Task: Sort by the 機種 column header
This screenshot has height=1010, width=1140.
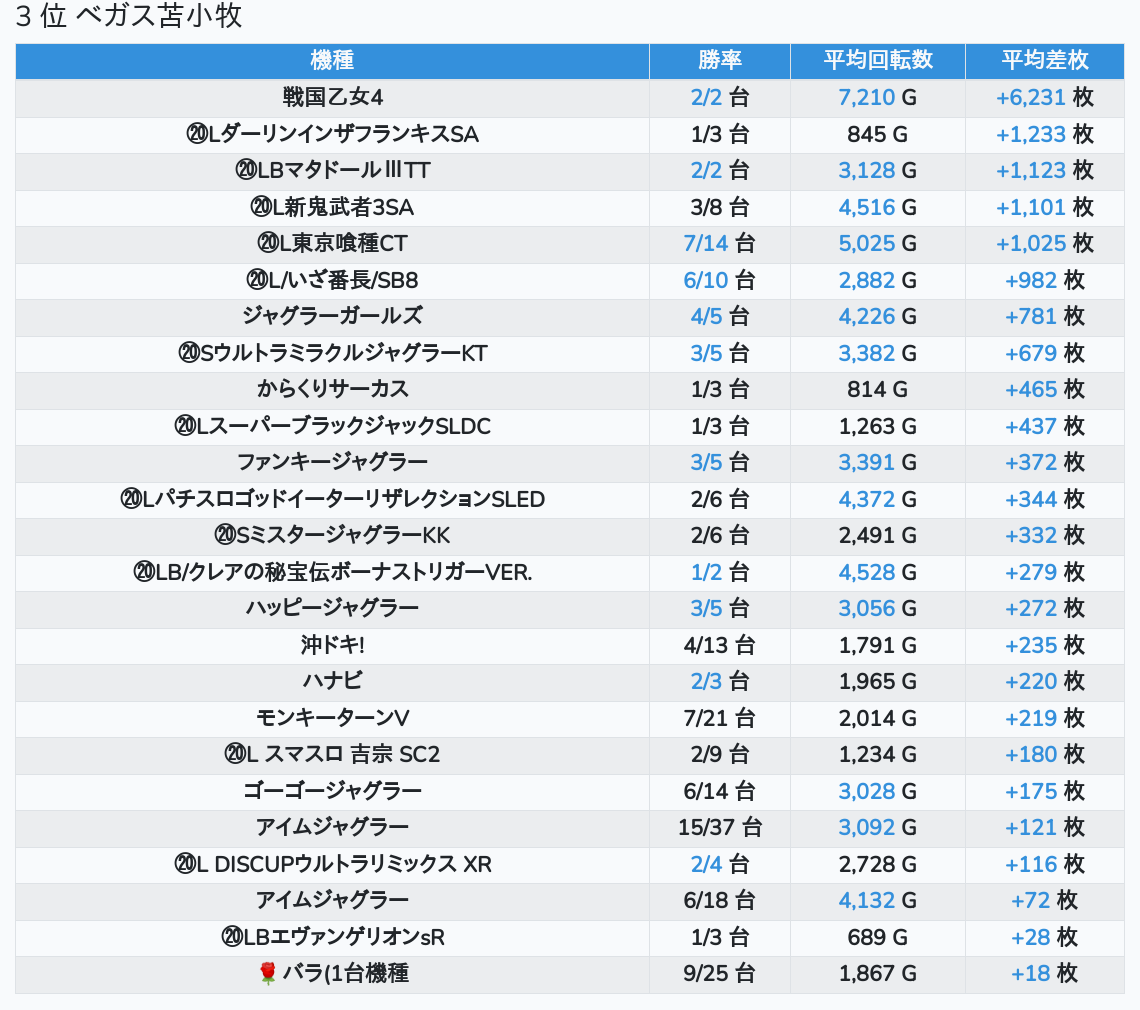Action: [332, 60]
